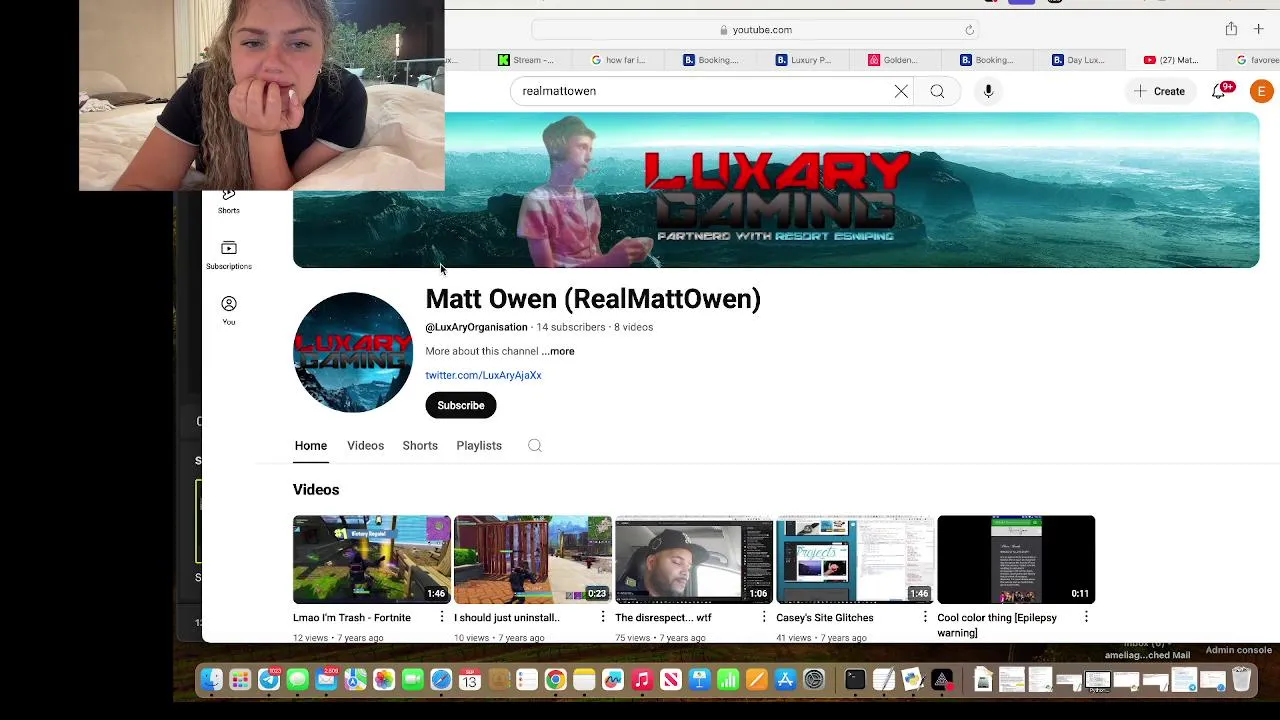Open Safari from the Dock

(441, 681)
